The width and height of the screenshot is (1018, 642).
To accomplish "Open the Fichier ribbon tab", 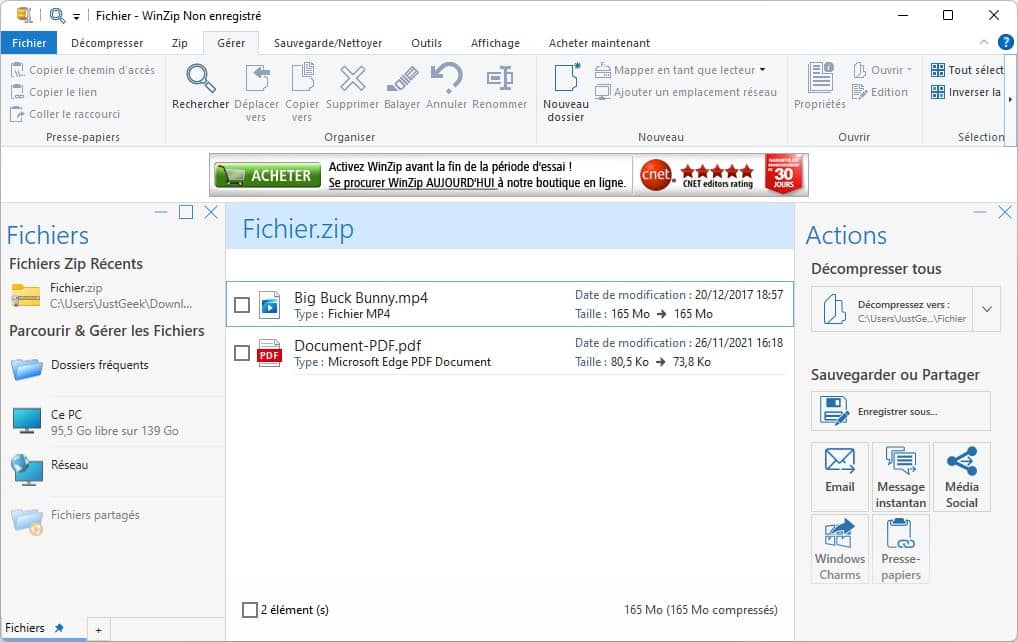I will [x=29, y=43].
